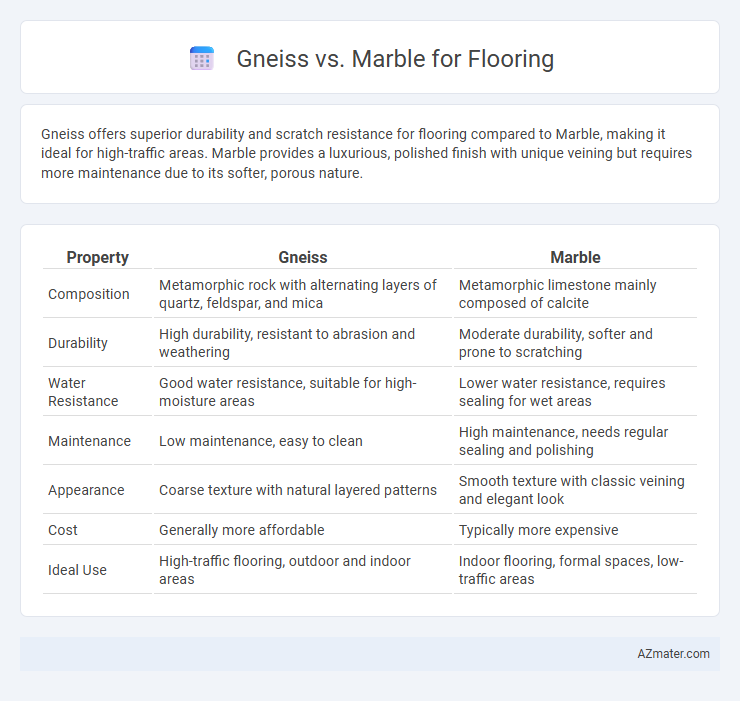
Task: Click 'Generally more affordable' cell
Action: 242,530
